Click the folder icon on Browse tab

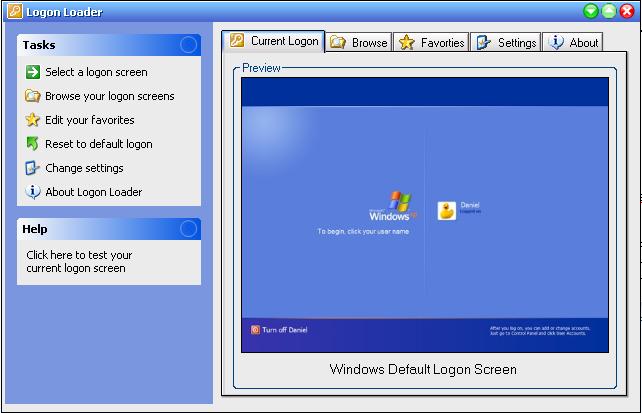click(x=338, y=42)
